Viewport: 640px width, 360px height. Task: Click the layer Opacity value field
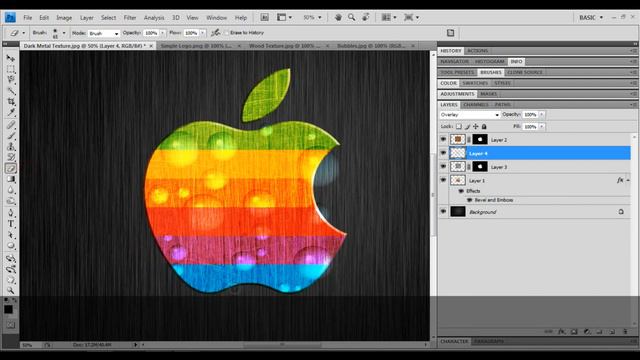(530, 115)
